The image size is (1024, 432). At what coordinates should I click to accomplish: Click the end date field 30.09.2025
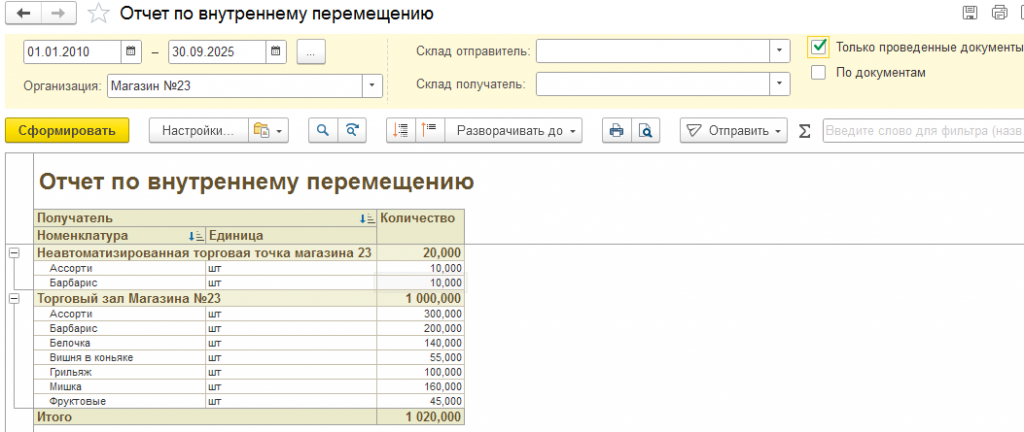click(217, 52)
